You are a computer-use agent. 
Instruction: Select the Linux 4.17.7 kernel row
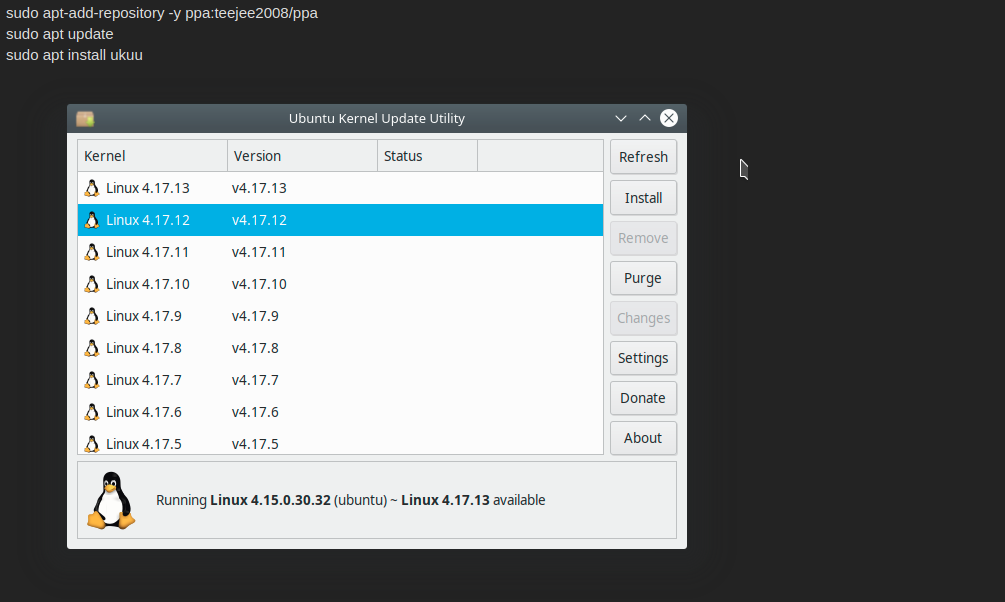[x=340, y=380]
